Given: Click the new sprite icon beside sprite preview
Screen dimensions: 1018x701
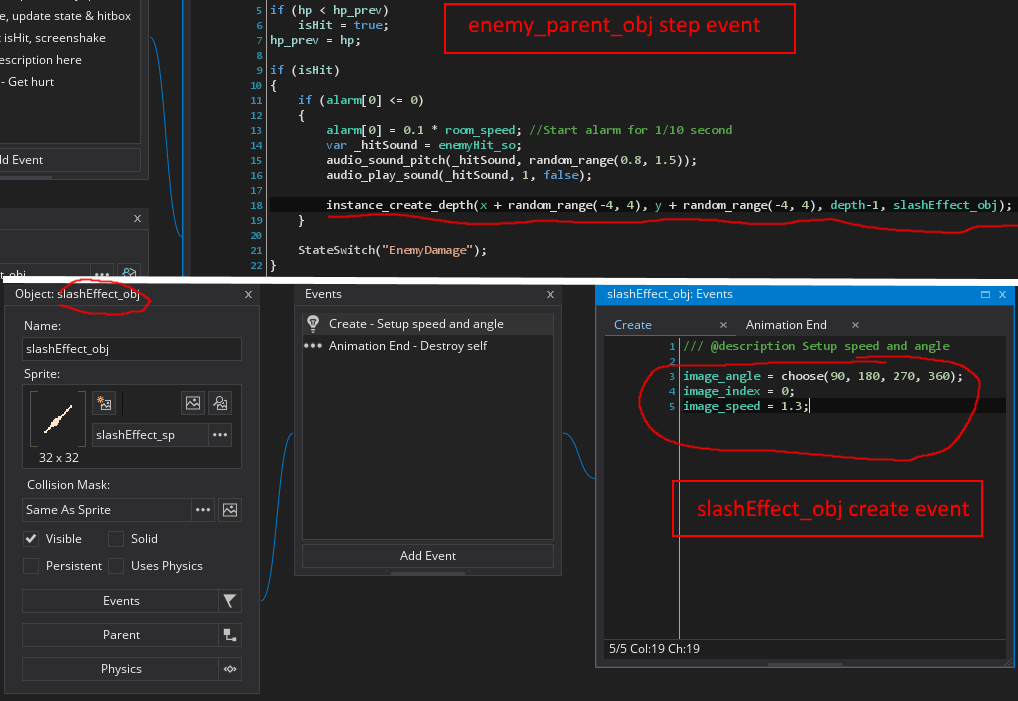Looking at the screenshot, I should click(x=104, y=403).
